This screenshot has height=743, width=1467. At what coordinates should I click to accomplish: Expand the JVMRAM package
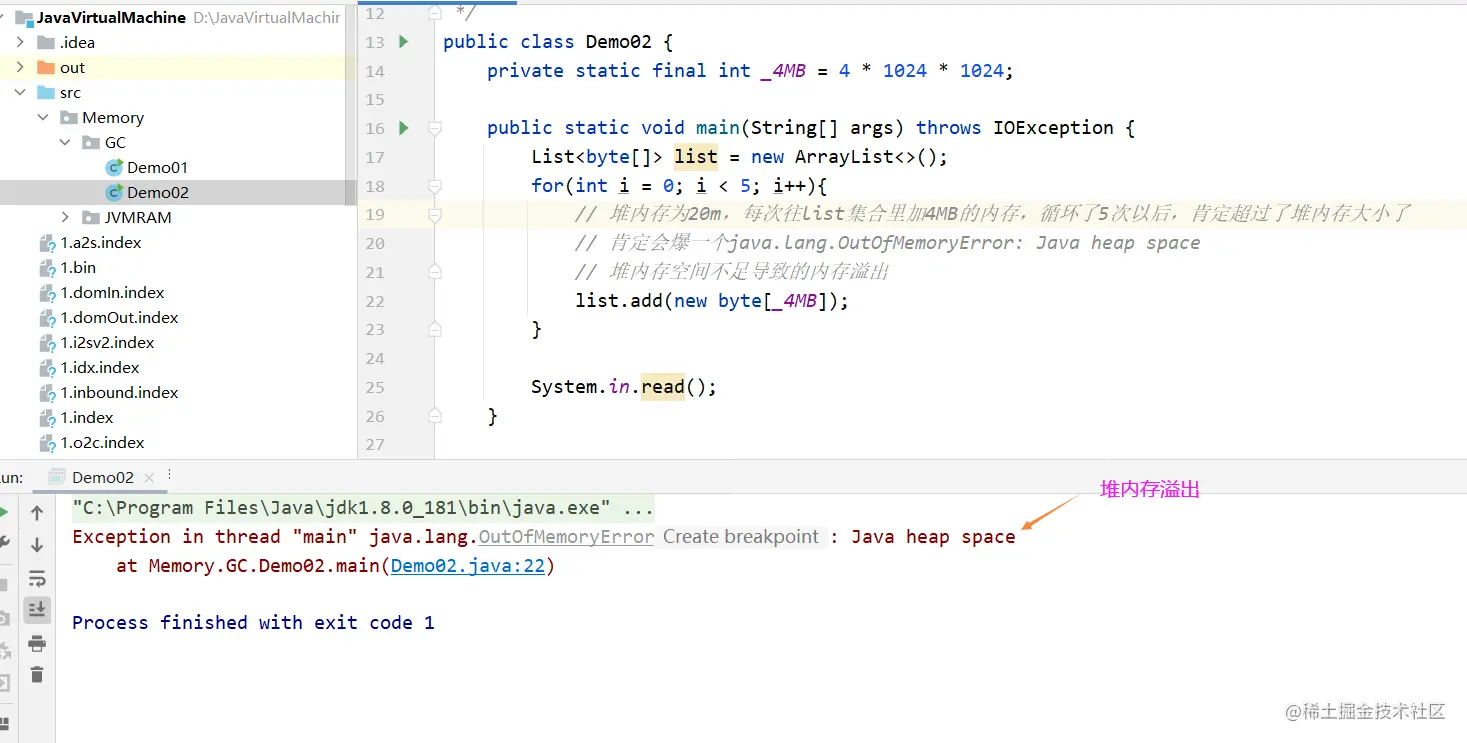coord(65,217)
